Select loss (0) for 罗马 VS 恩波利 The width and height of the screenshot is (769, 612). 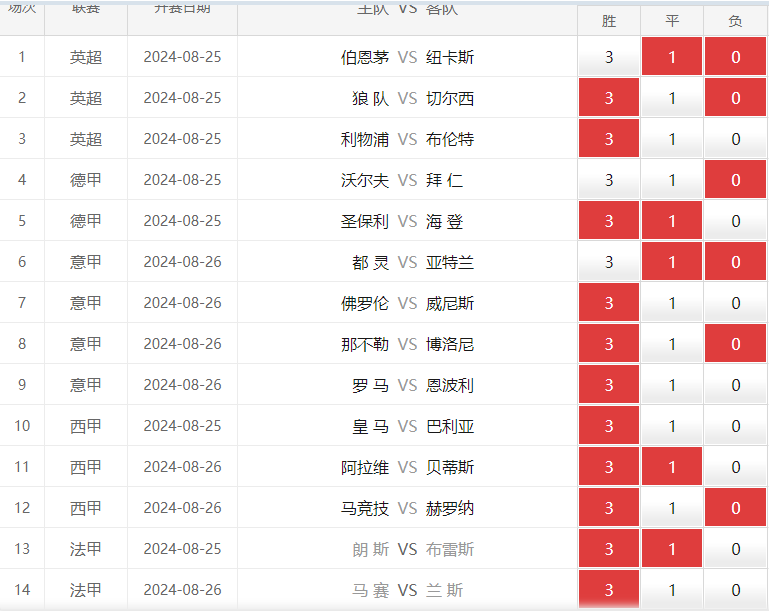pyautogui.click(x=735, y=384)
